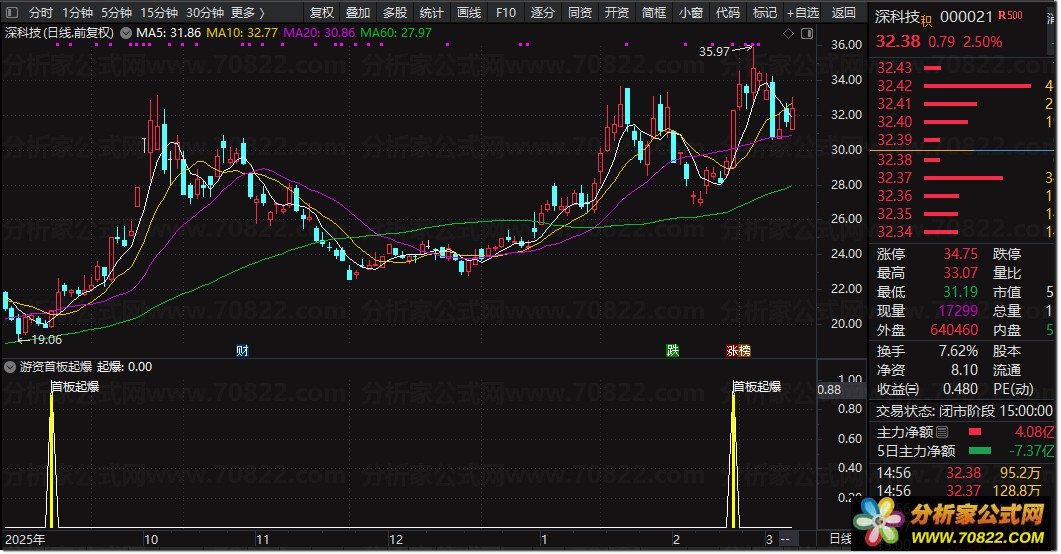Toggle the 叠加 overlay mode
Viewport: 1061px width, 554px height.
[358, 13]
